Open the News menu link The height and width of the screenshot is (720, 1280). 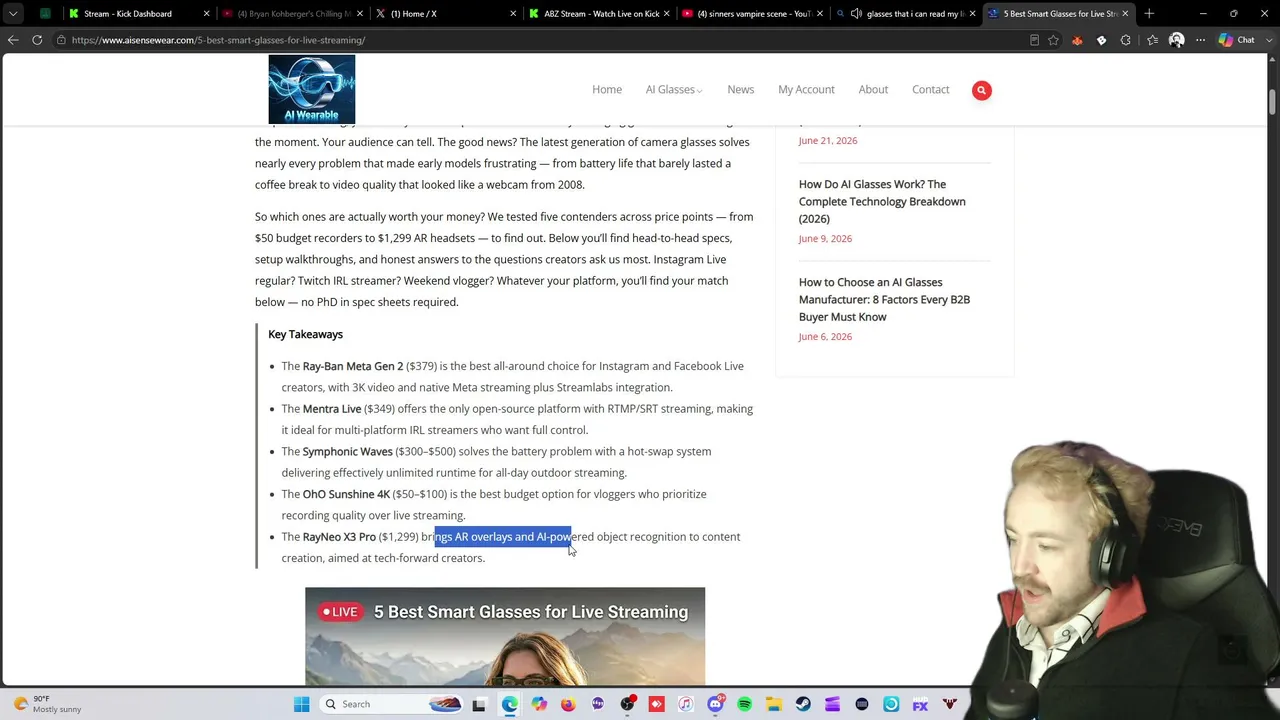[741, 90]
